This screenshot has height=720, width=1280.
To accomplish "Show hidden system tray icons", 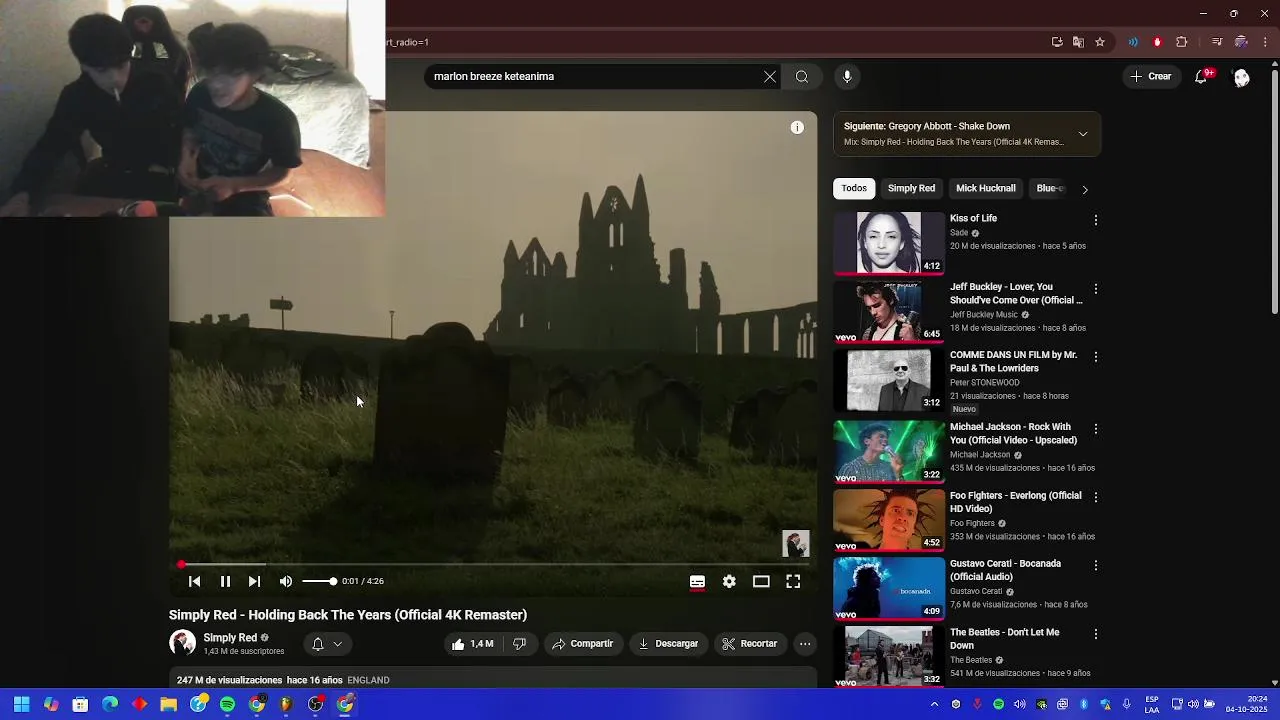I will [x=934, y=704].
